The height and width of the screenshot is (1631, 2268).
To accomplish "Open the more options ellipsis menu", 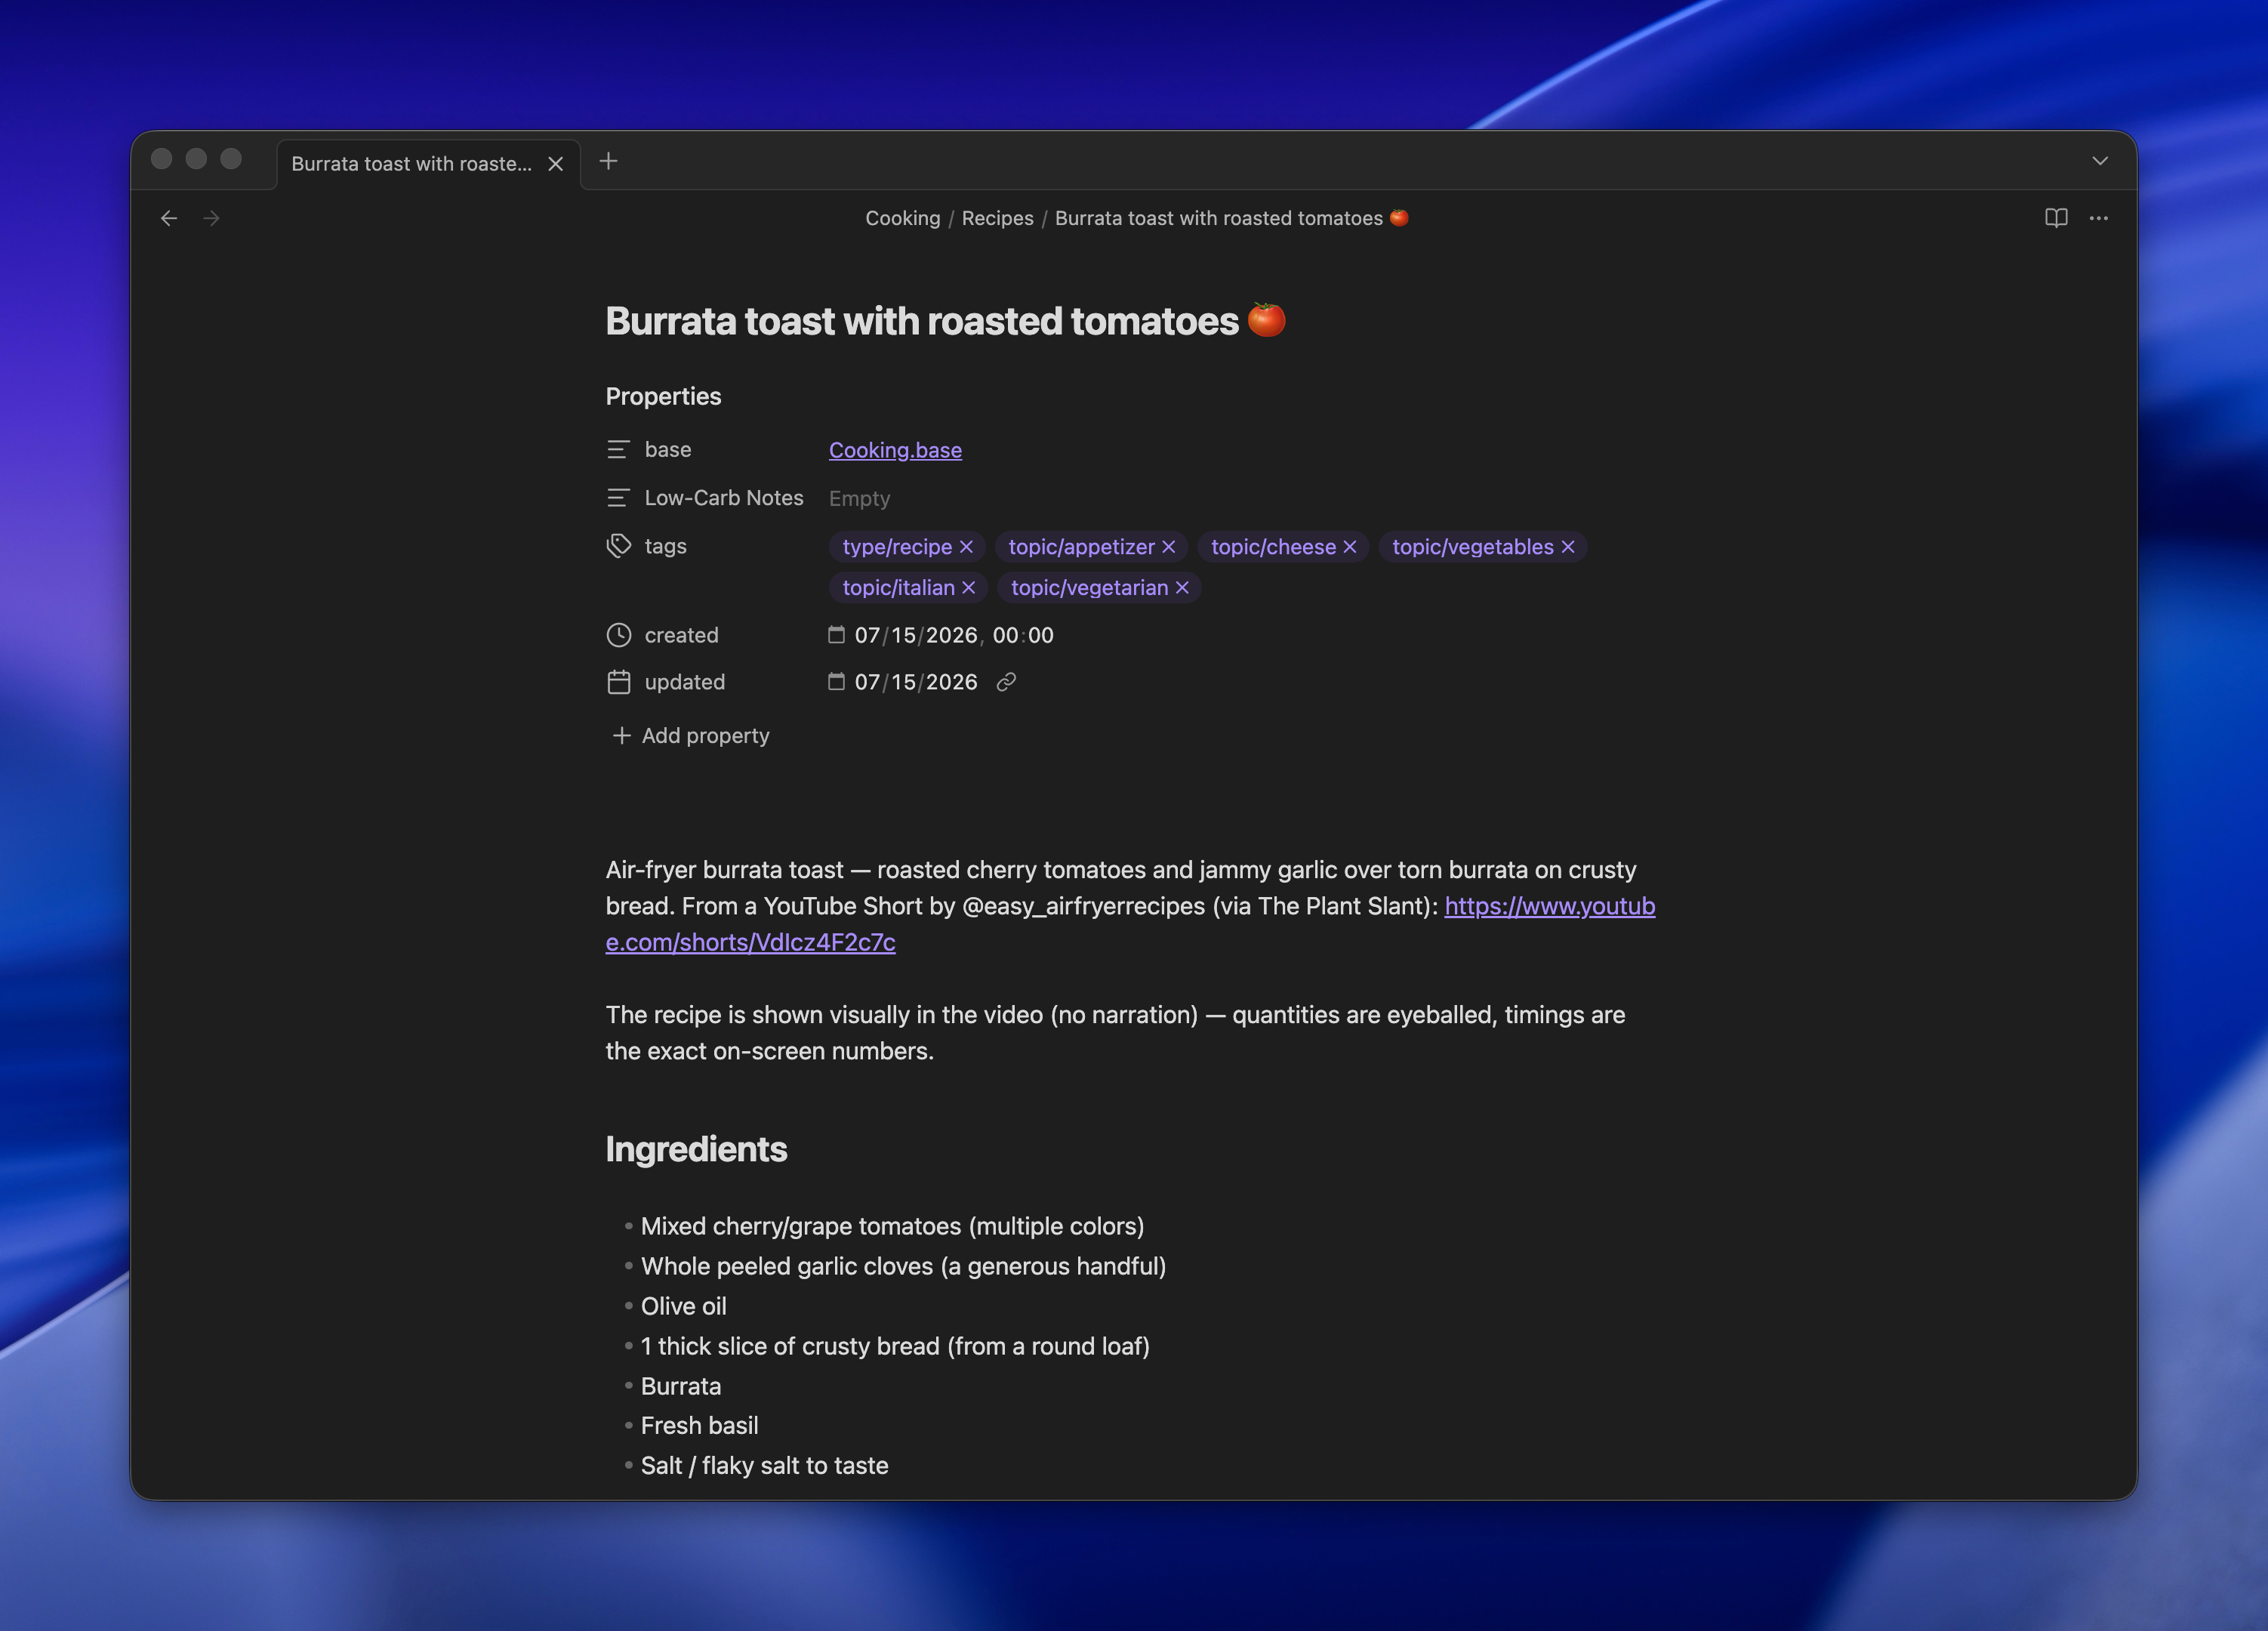I will tap(2099, 218).
